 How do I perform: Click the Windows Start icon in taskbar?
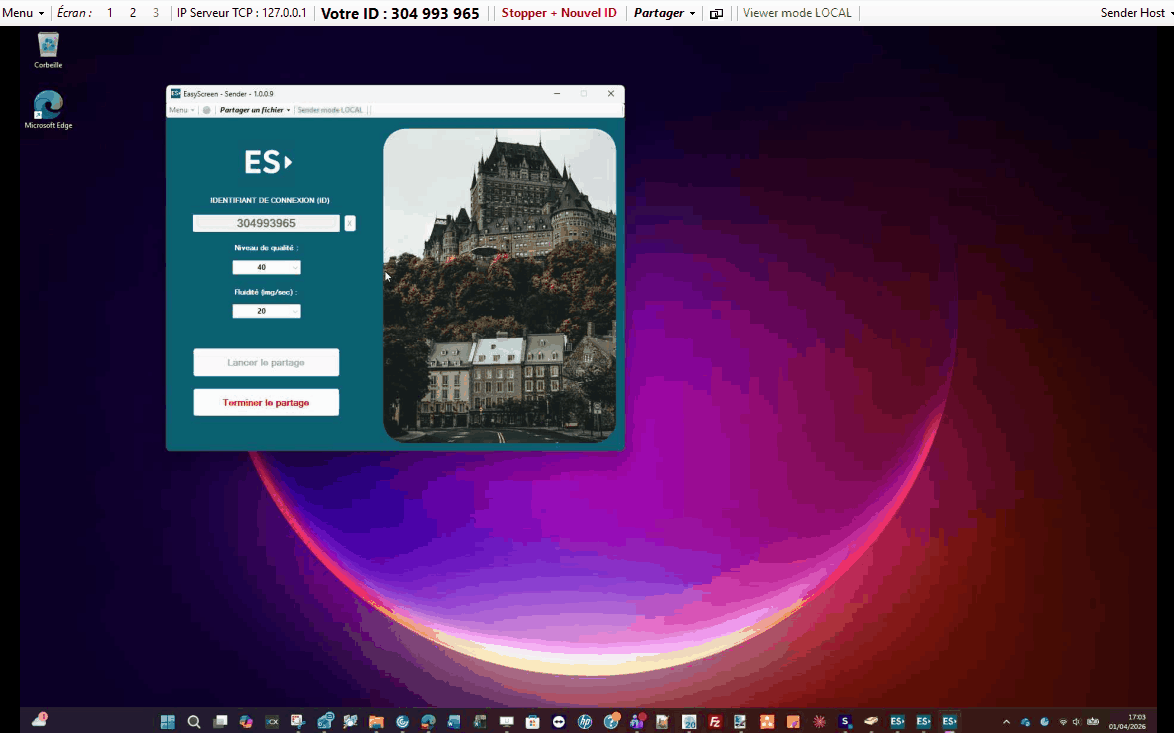tap(168, 721)
